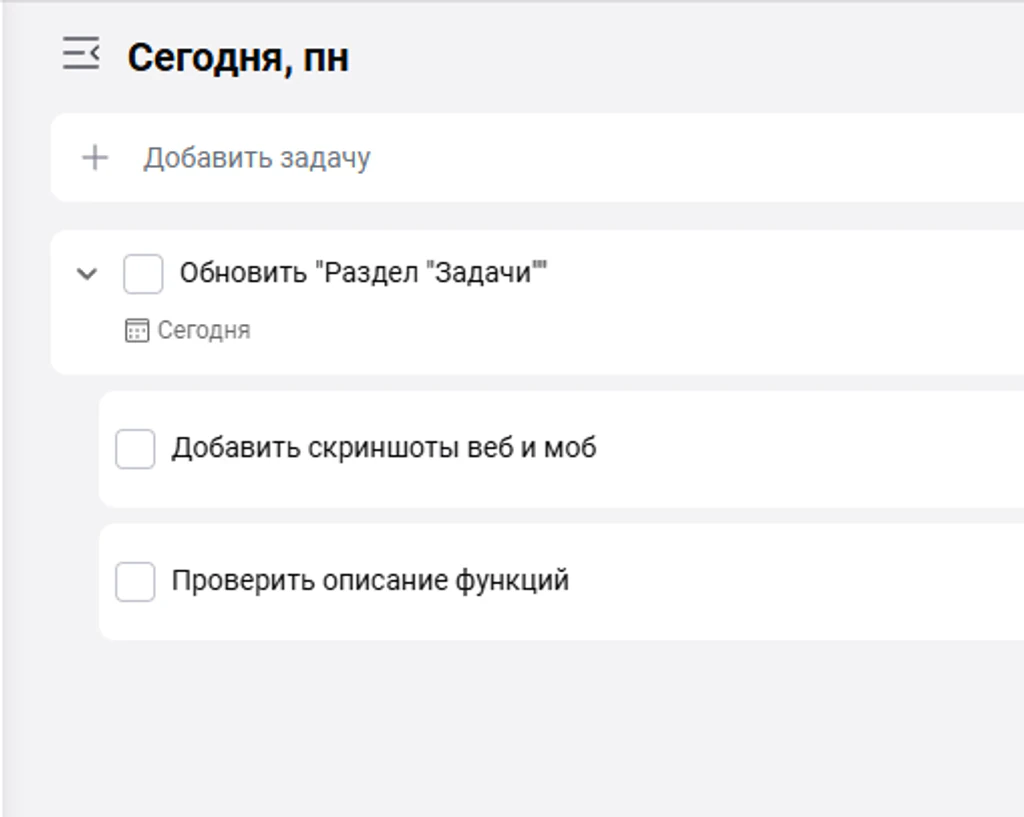Mark Проверить описание функций as done
Viewport: 1024px width, 817px height.
tap(135, 582)
